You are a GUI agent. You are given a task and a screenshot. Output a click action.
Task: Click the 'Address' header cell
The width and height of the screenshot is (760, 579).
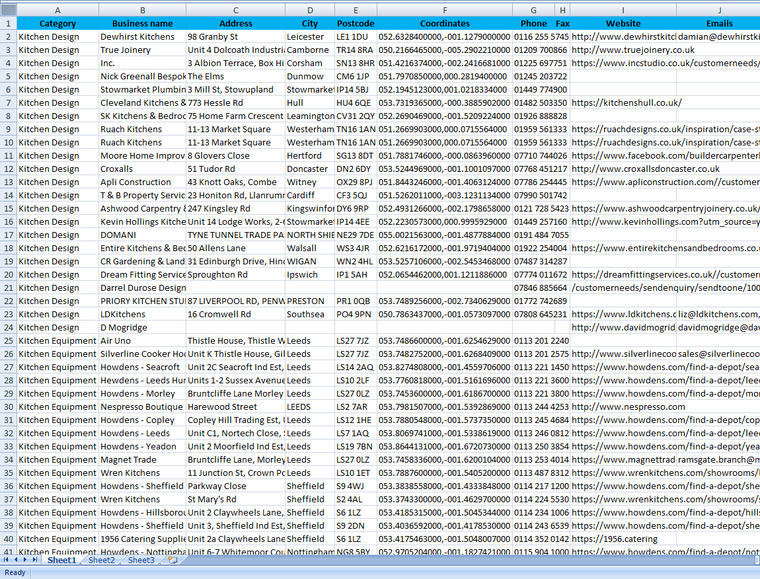coord(236,23)
